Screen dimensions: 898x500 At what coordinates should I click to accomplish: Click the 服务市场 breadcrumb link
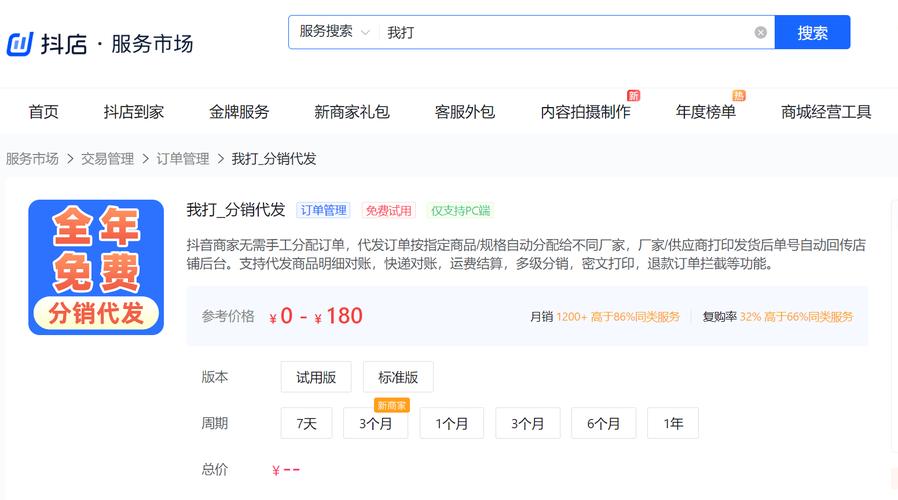(x=32, y=159)
